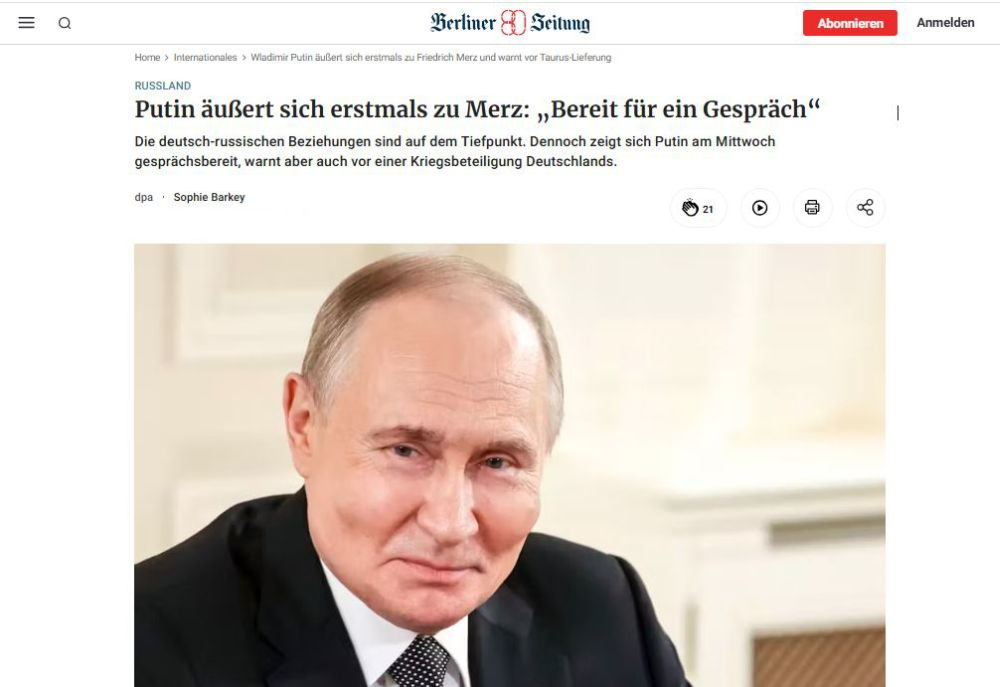
Task: Click the chevron after Internationales breadcrumb
Action: coord(244,57)
